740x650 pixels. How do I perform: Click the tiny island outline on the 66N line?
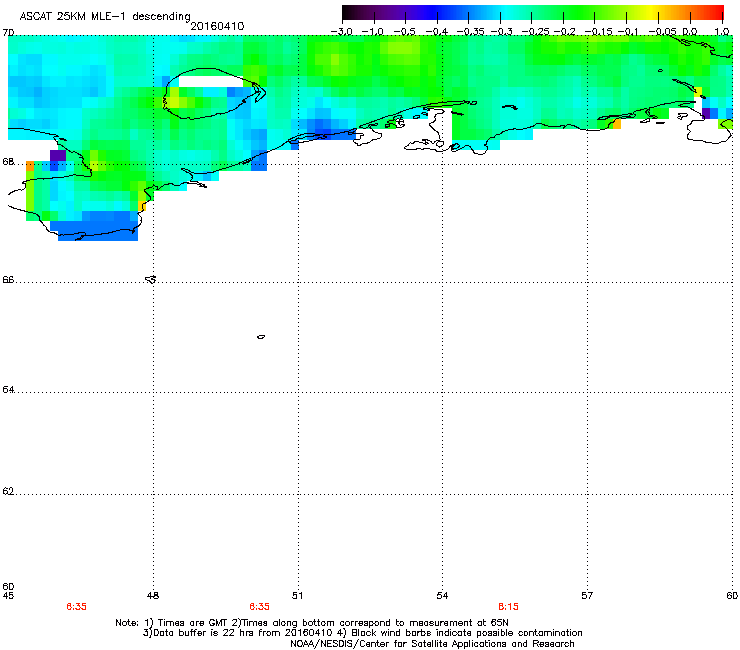[x=151, y=279]
